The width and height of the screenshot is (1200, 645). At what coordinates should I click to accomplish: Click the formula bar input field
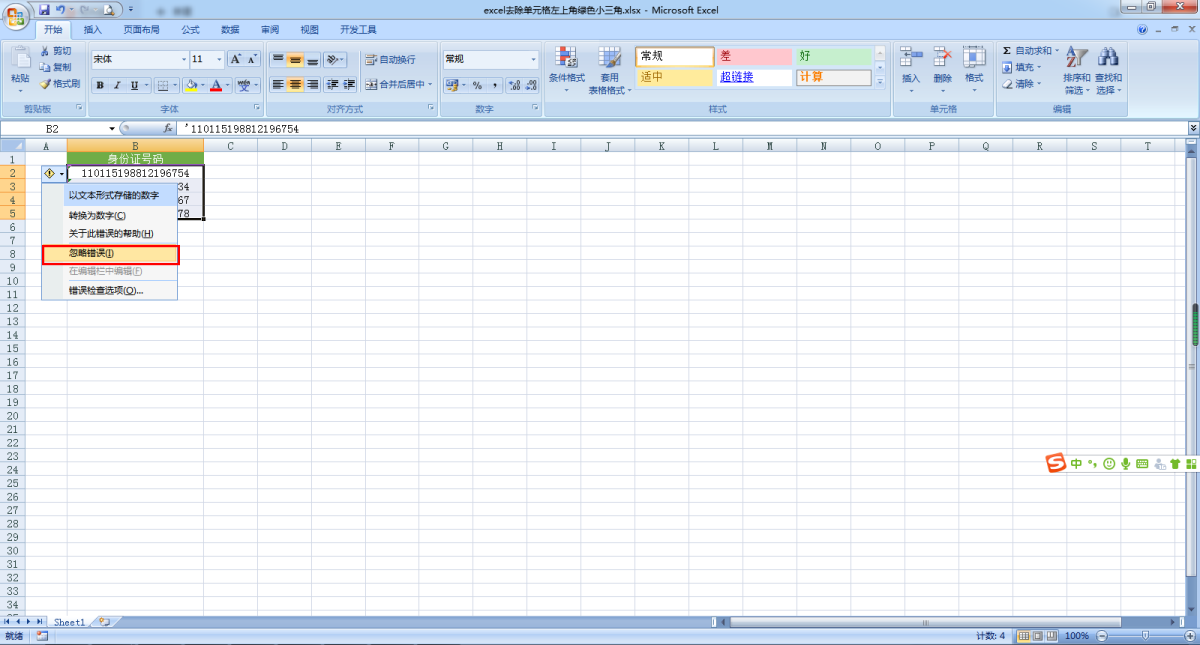680,129
